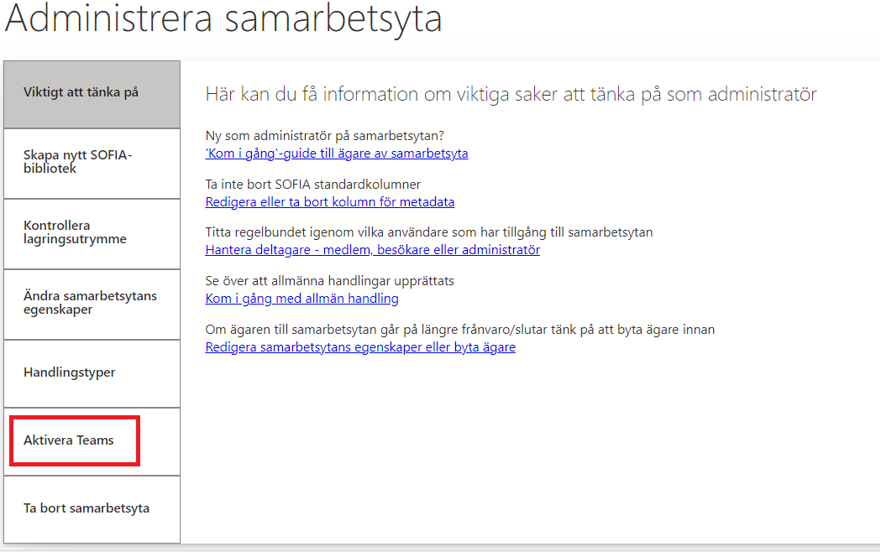Image resolution: width=880 pixels, height=552 pixels.
Task: Open the 'Skapa nytt SOFIA-bibliotek' tab
Action: 91,162
